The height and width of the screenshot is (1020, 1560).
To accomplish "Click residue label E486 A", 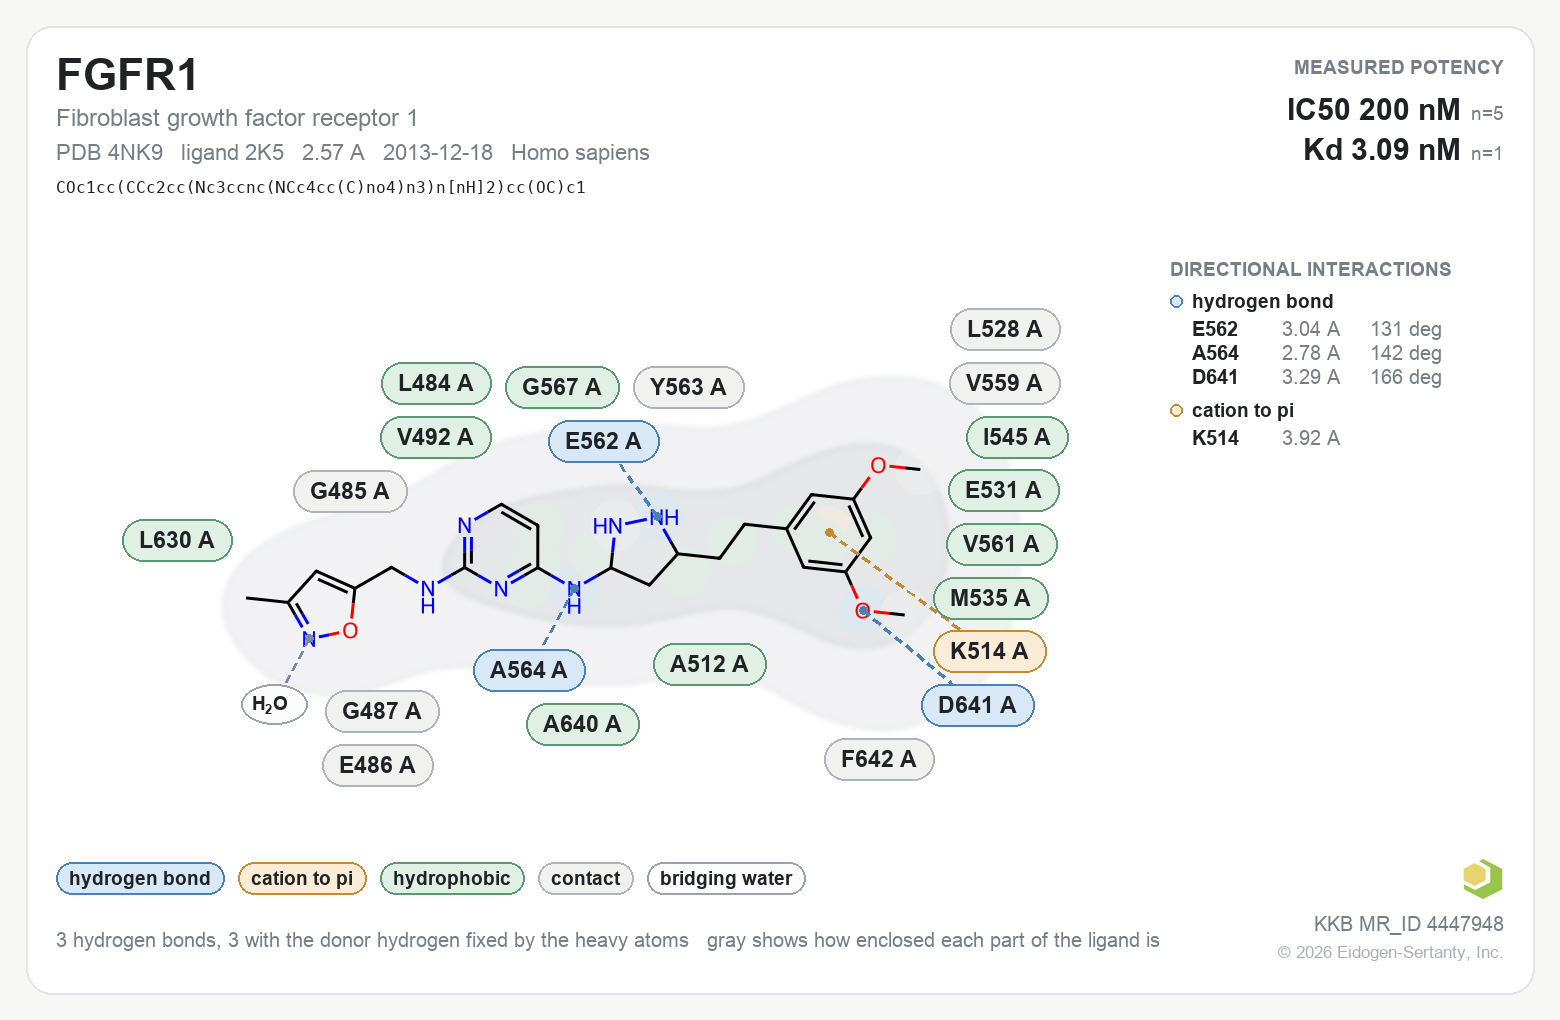I will pyautogui.click(x=378, y=765).
